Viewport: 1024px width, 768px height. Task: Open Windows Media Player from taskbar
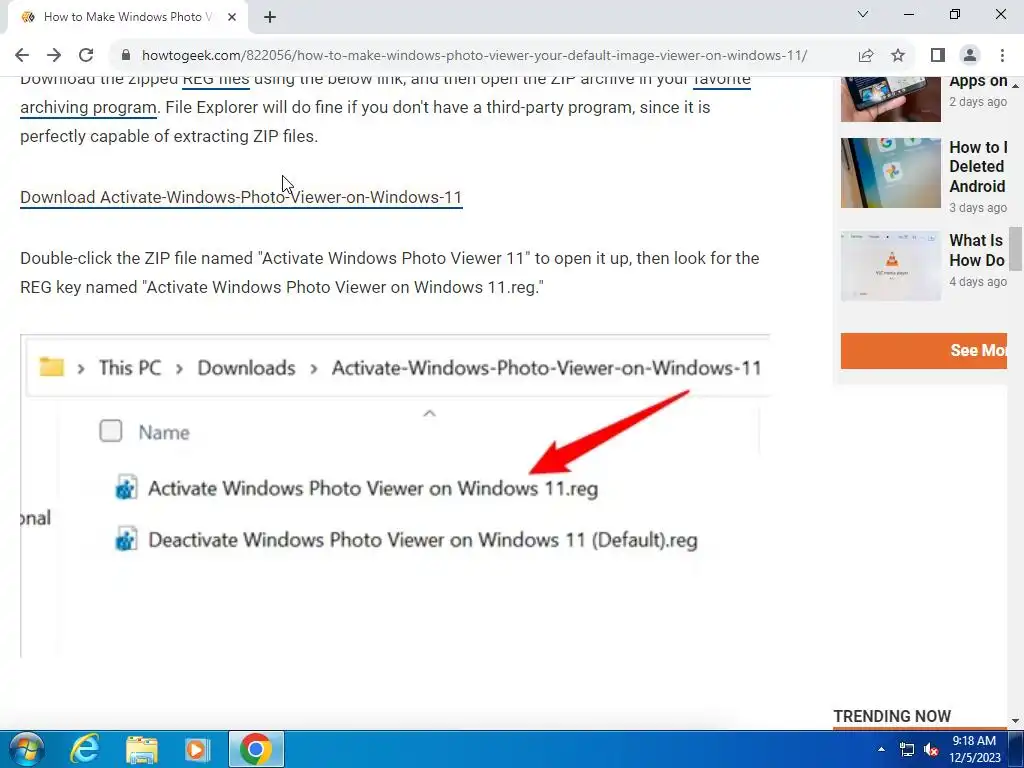(197, 749)
